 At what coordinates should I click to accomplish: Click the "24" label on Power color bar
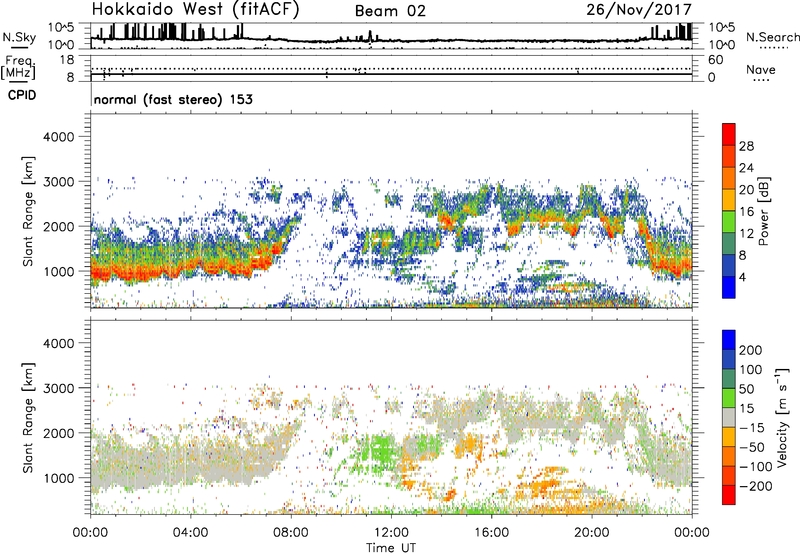click(x=746, y=168)
